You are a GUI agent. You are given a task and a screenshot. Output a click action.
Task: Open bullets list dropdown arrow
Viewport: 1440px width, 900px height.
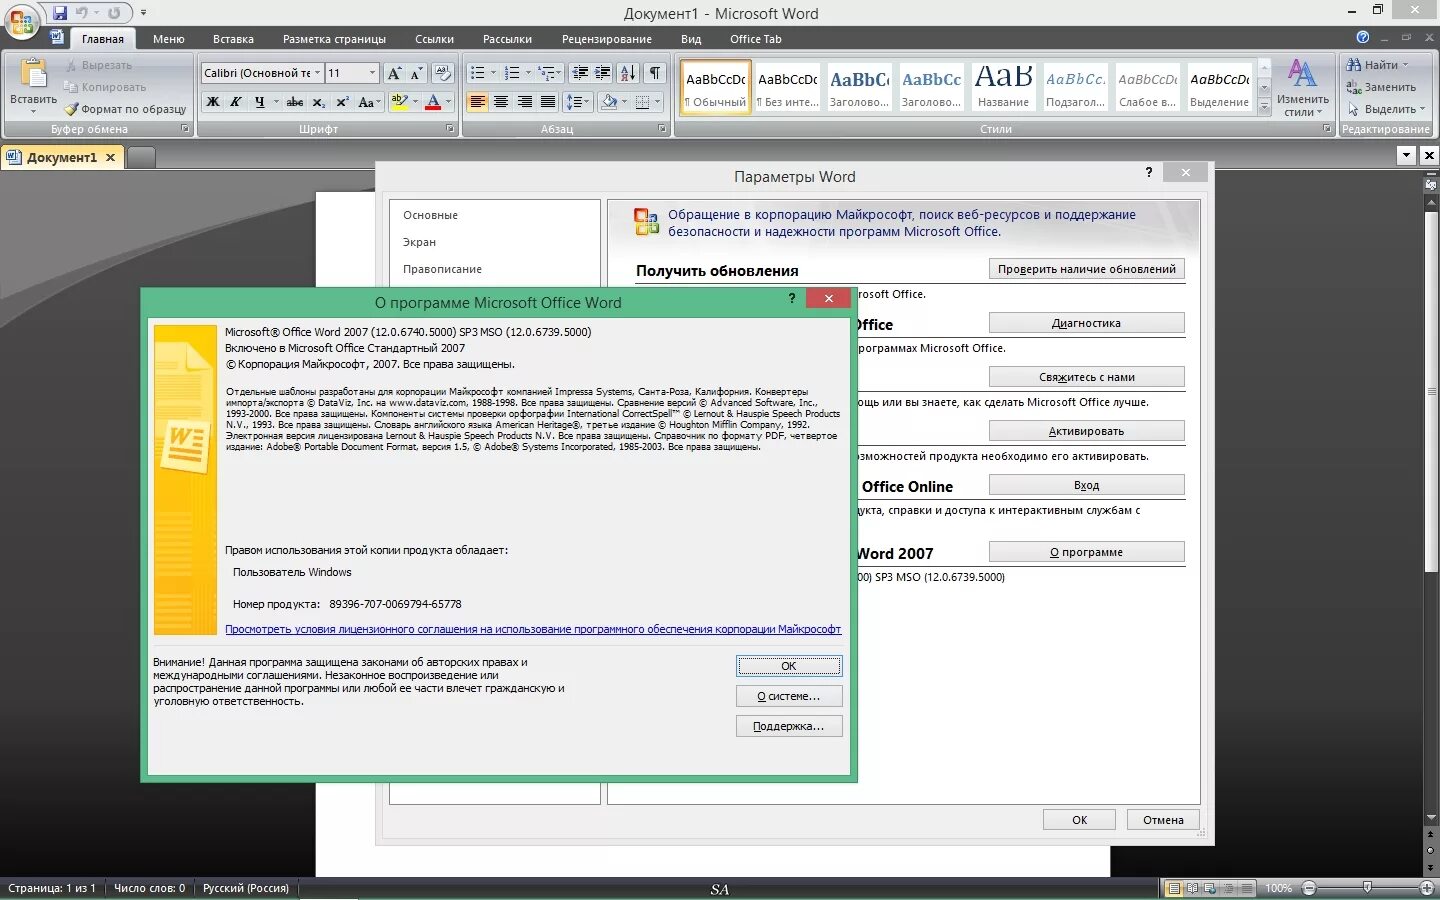click(x=493, y=73)
